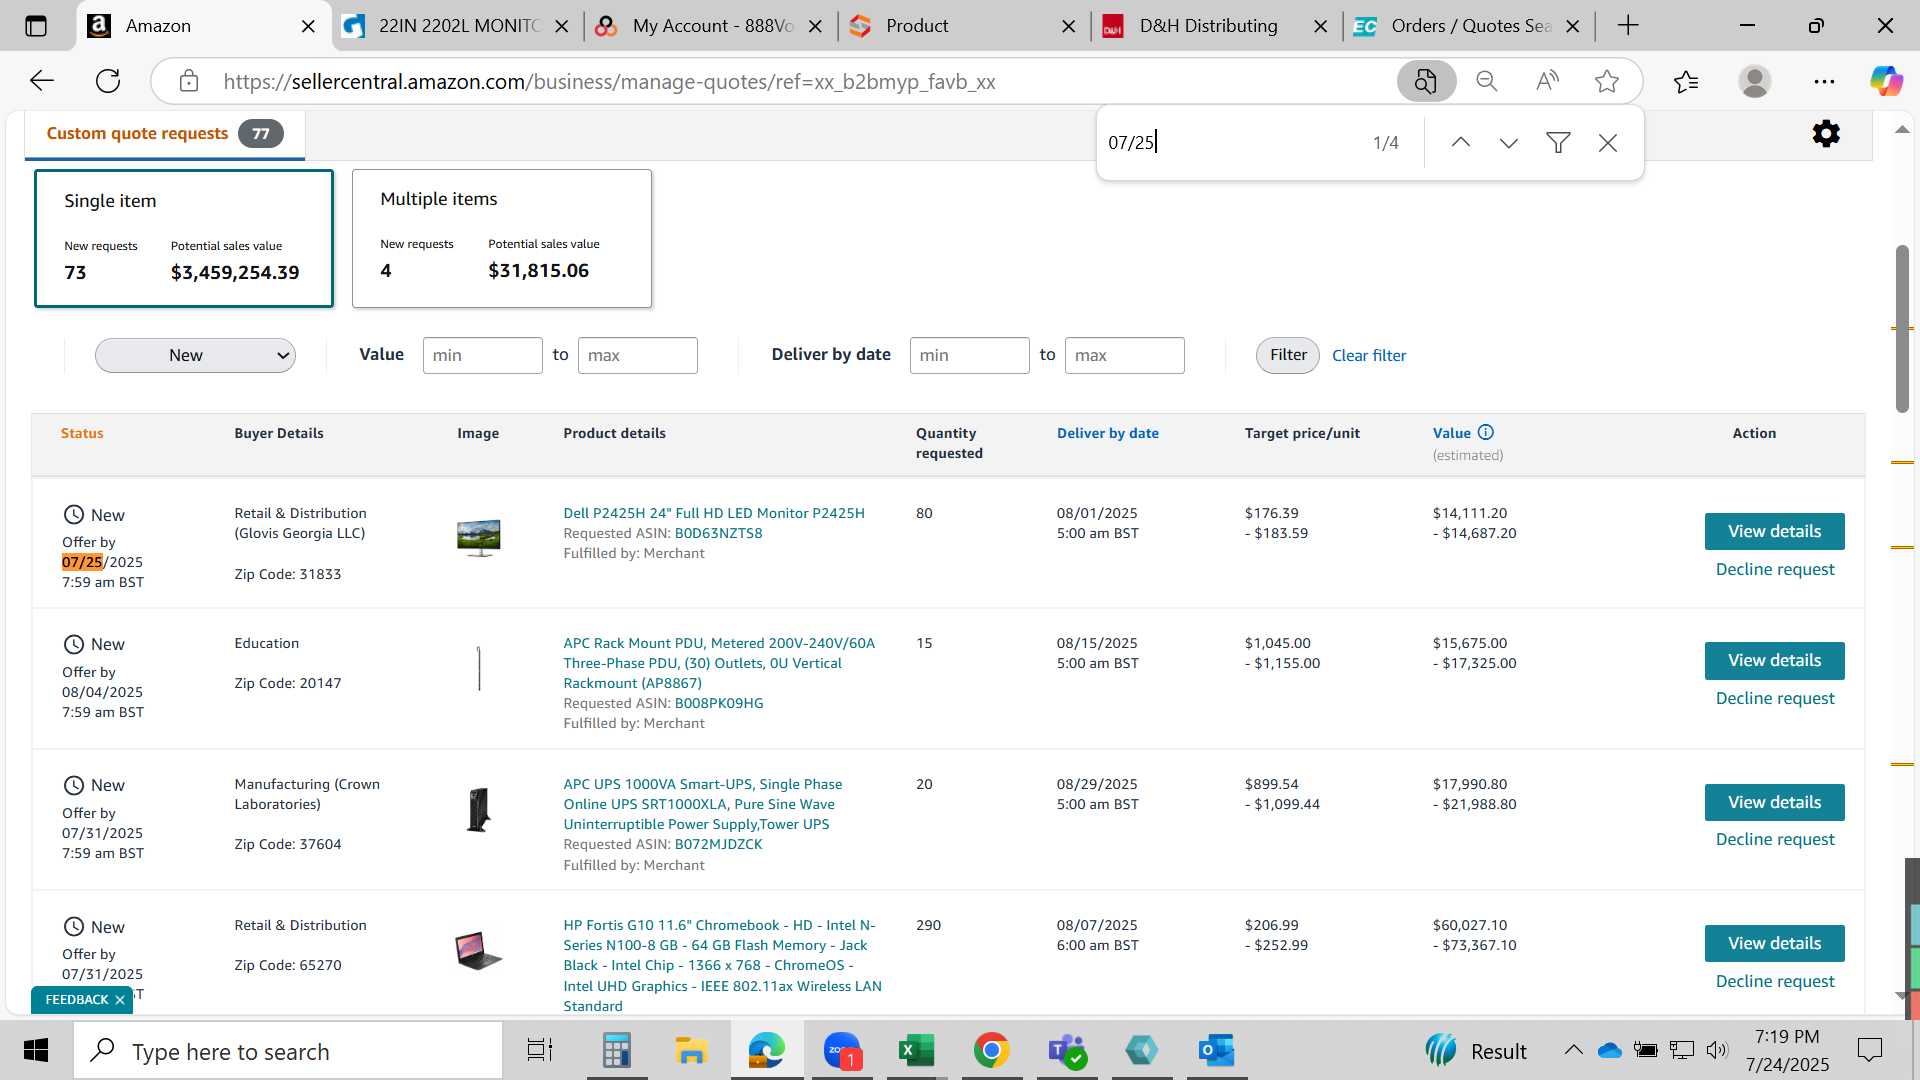The height and width of the screenshot is (1080, 1920).
Task: Open the tab actions menu icon
Action: [x=36, y=26]
